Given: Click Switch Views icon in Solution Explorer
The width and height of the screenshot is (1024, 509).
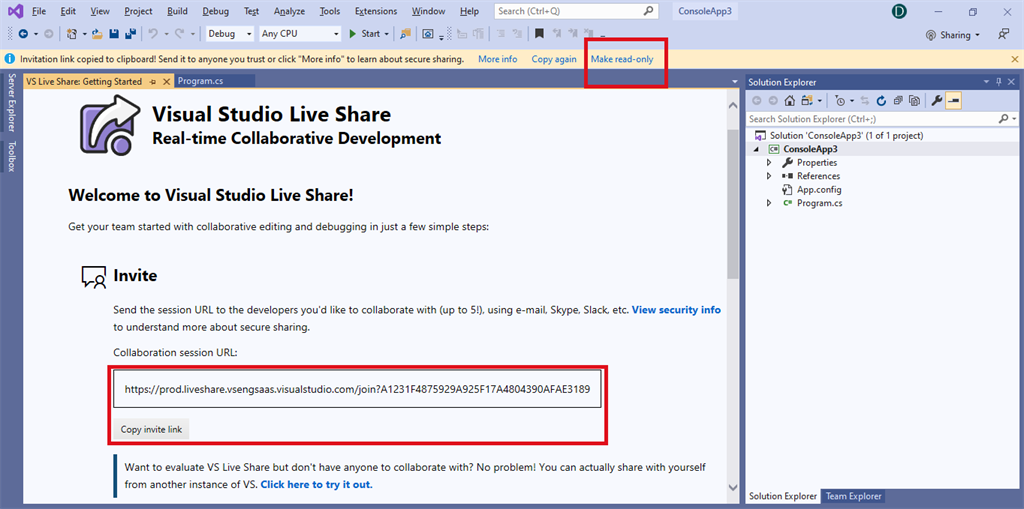Looking at the screenshot, I should [807, 101].
